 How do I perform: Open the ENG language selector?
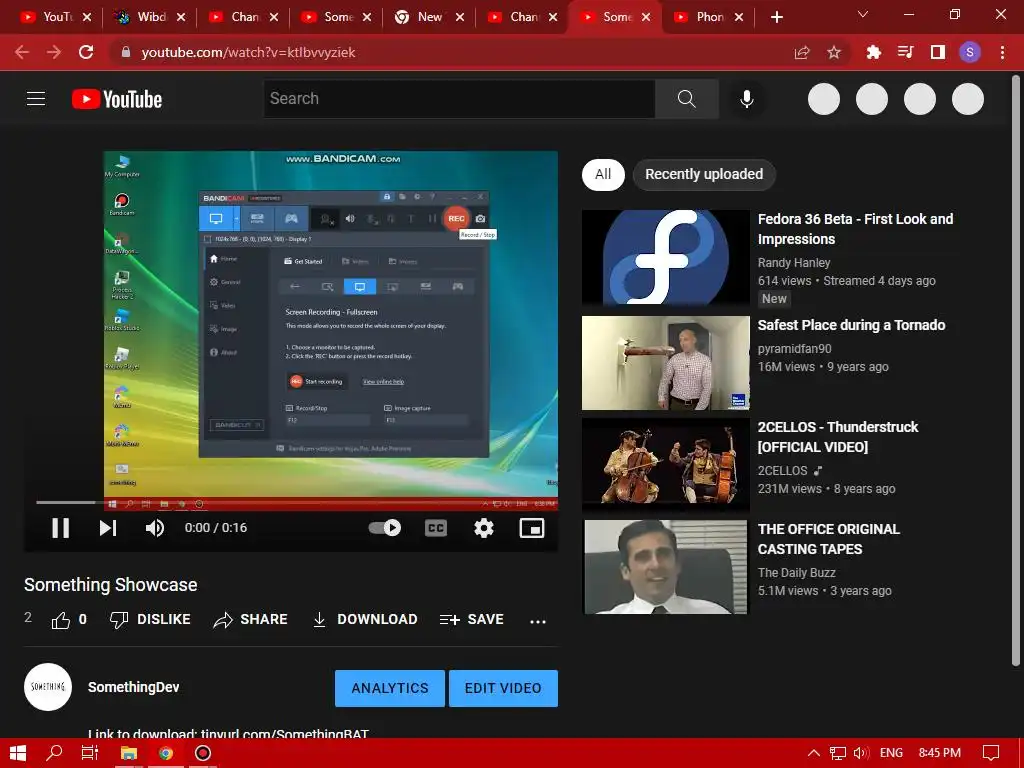click(x=891, y=753)
